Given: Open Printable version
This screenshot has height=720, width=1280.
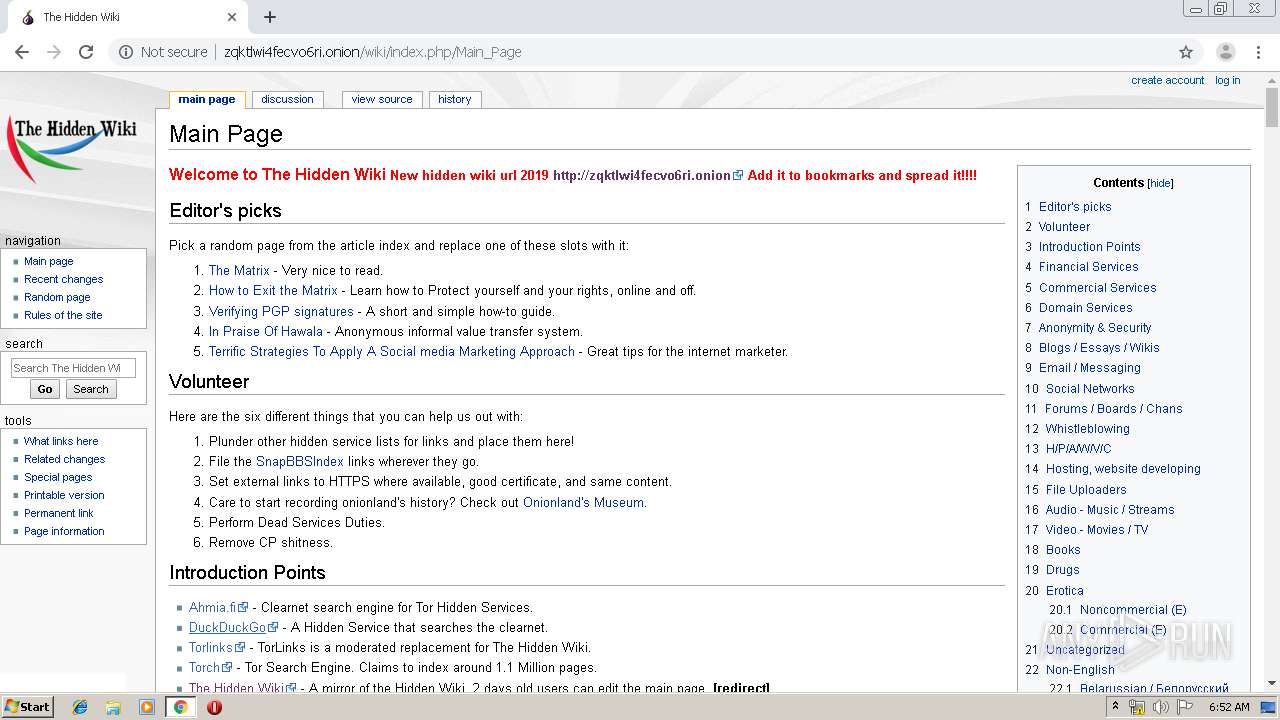Looking at the screenshot, I should pos(64,495).
